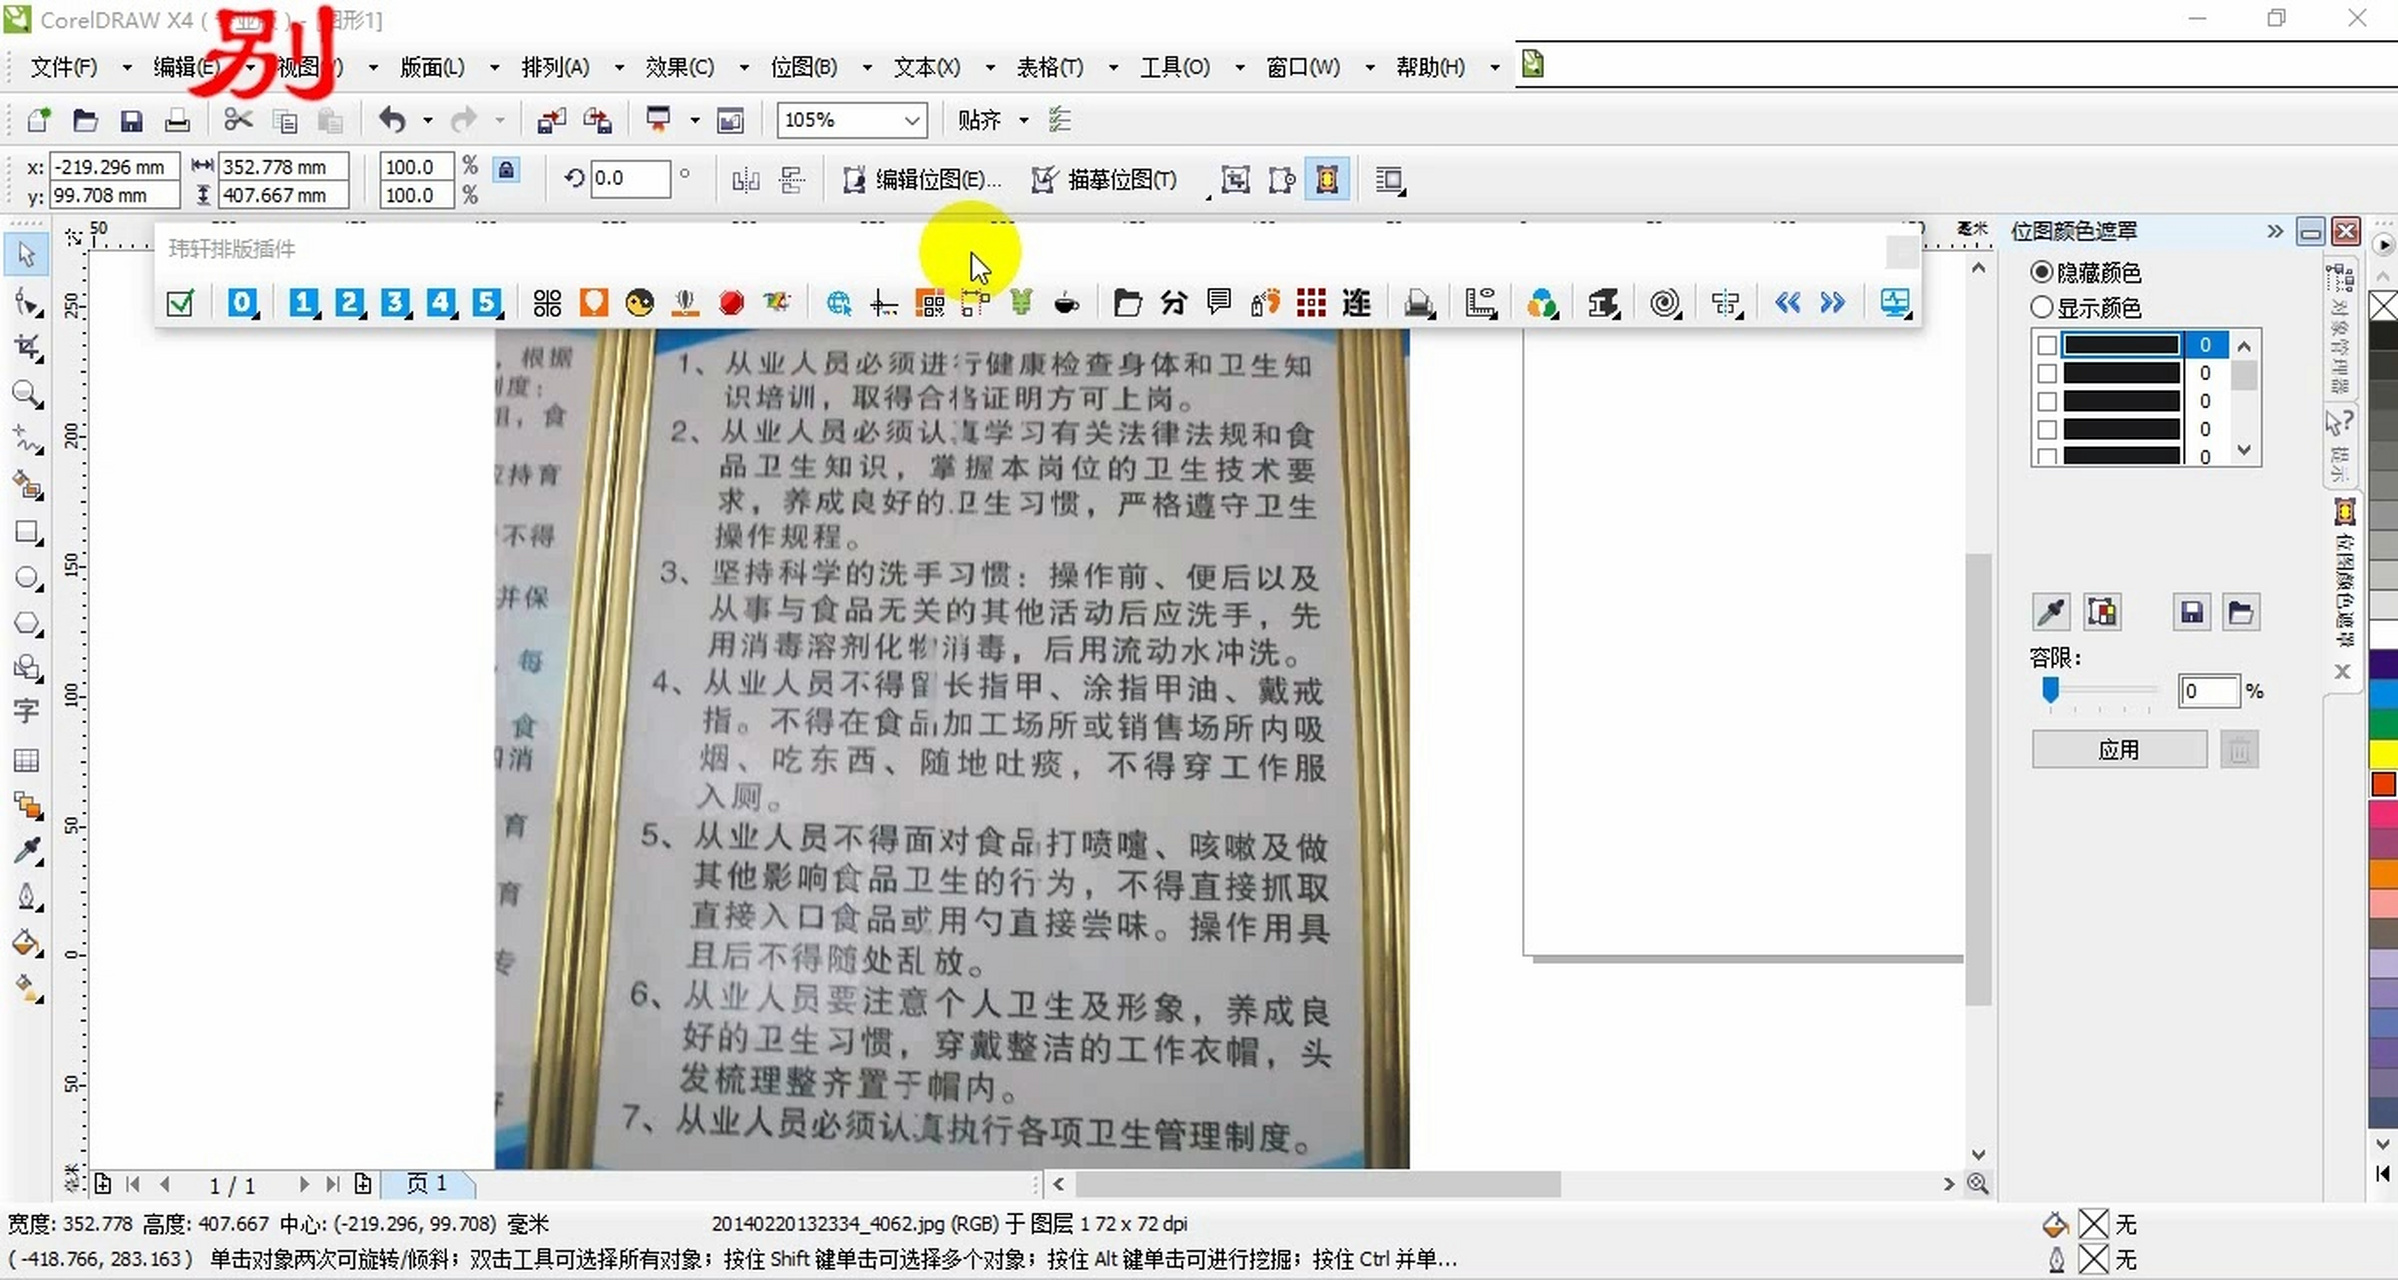Select 显示颜色 radio button
Viewport: 2398px width, 1280px height.
[2043, 308]
